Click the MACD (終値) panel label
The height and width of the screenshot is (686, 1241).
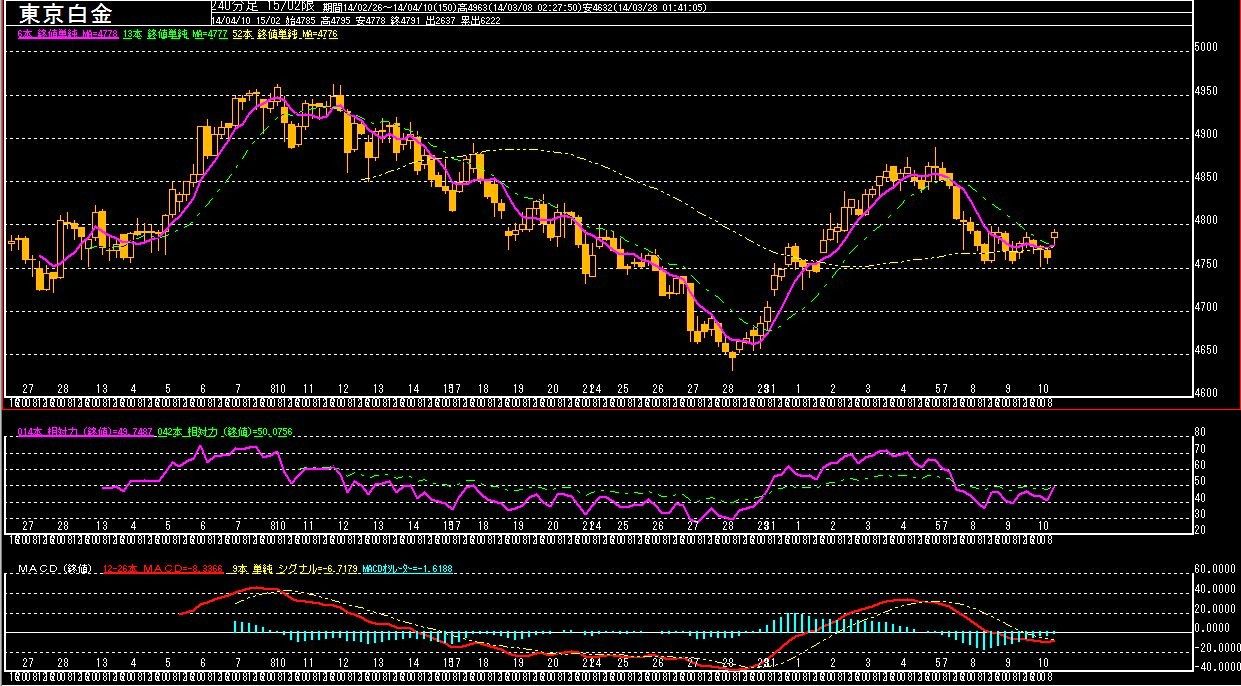point(53,569)
